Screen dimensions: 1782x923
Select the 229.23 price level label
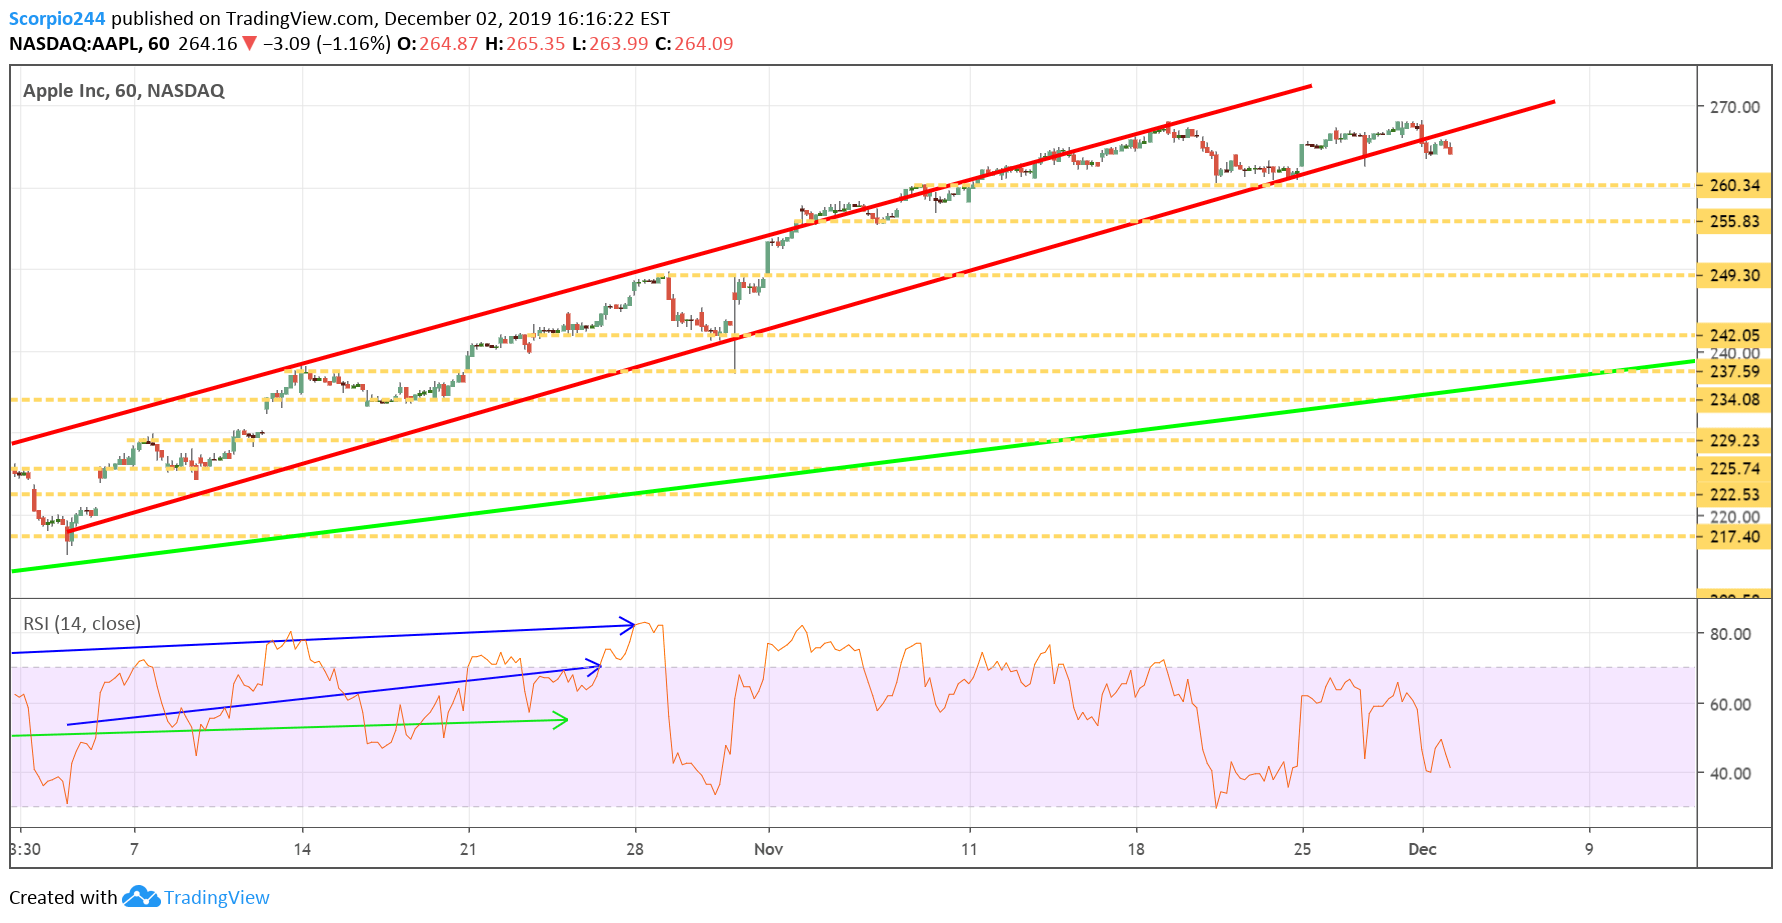[1734, 441]
